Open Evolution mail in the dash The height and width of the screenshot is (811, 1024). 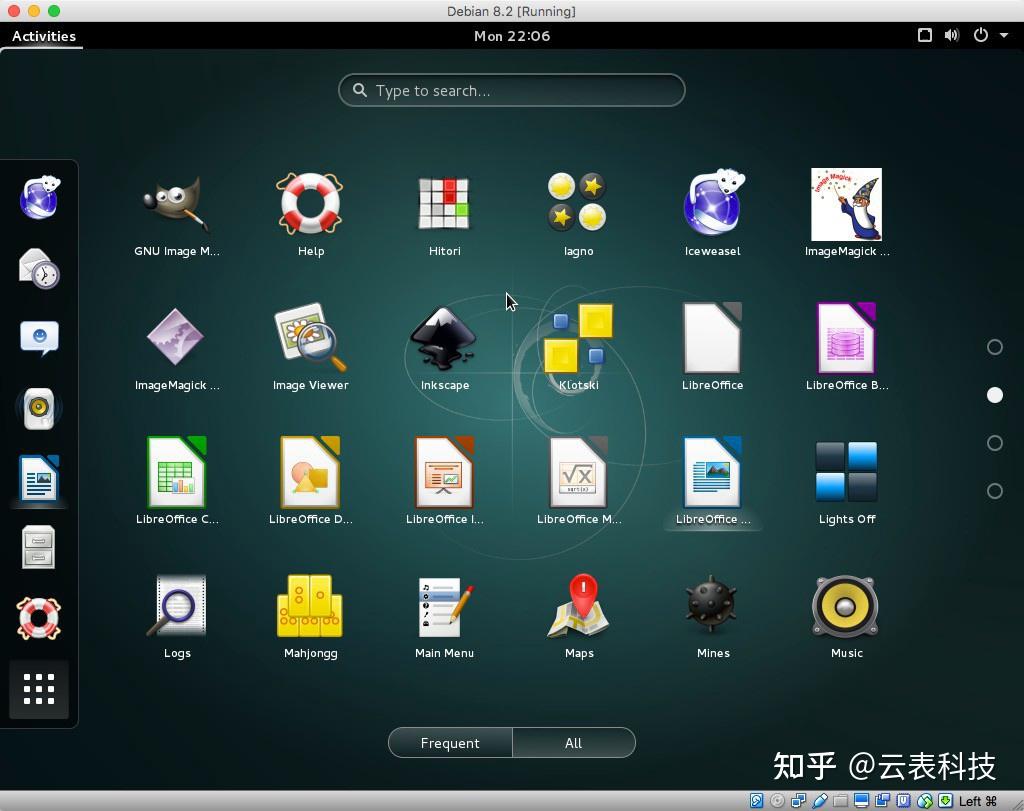[39, 268]
